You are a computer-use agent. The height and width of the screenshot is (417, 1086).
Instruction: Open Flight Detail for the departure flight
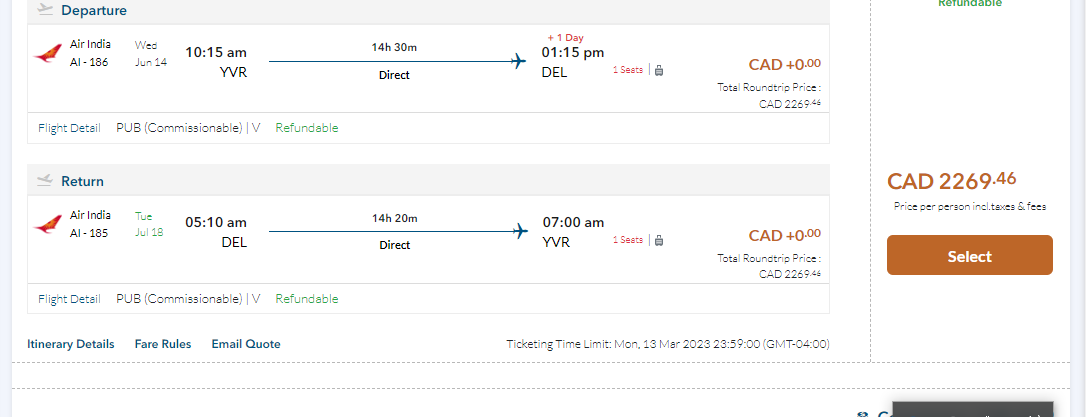[x=69, y=128]
